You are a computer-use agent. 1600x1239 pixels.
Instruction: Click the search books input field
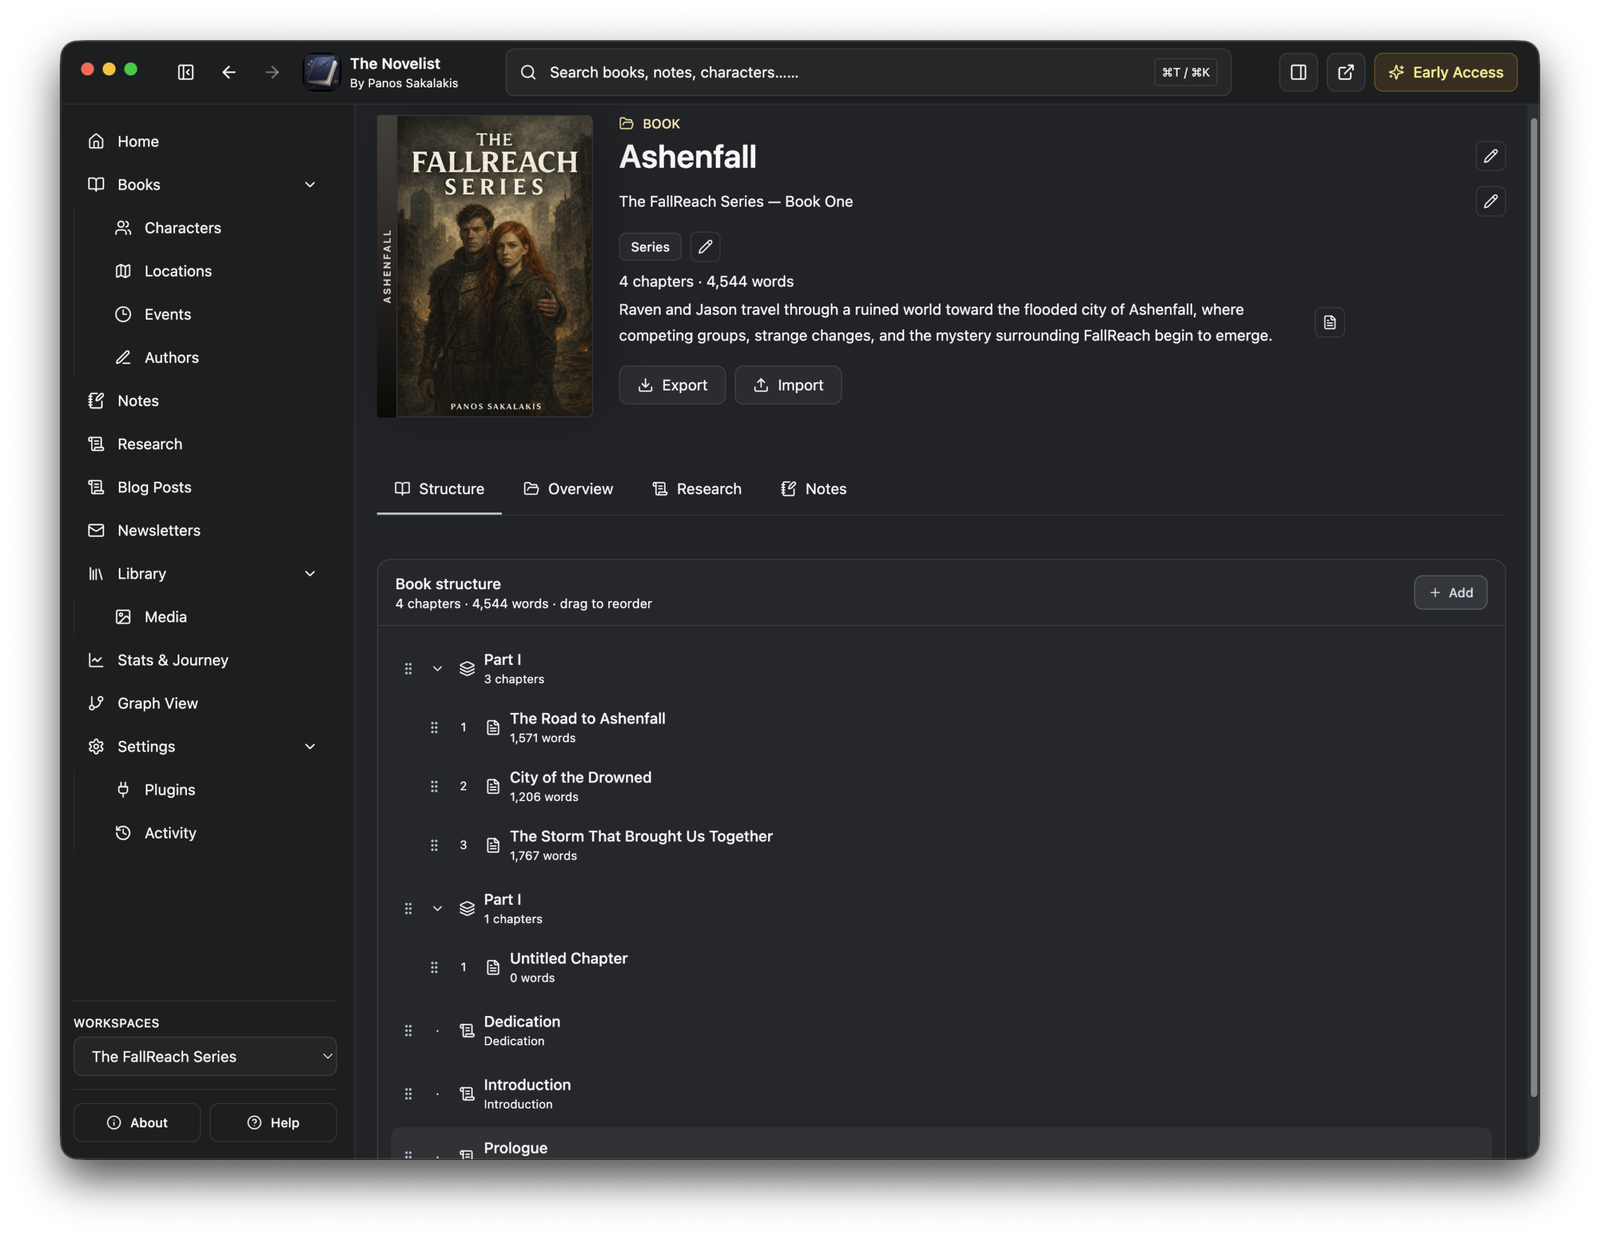point(868,72)
